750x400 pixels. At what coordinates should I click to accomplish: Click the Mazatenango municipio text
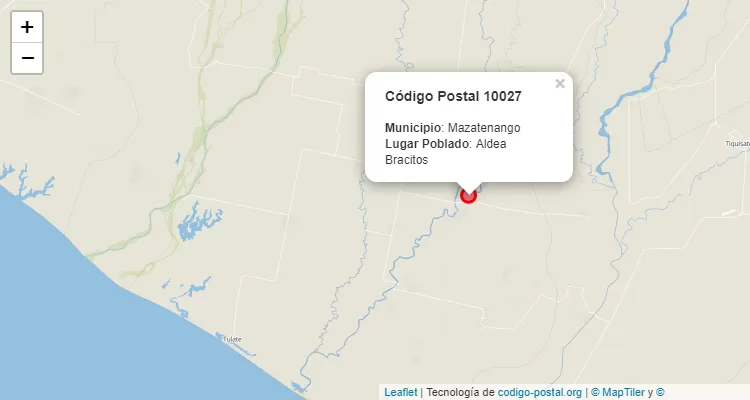484,128
